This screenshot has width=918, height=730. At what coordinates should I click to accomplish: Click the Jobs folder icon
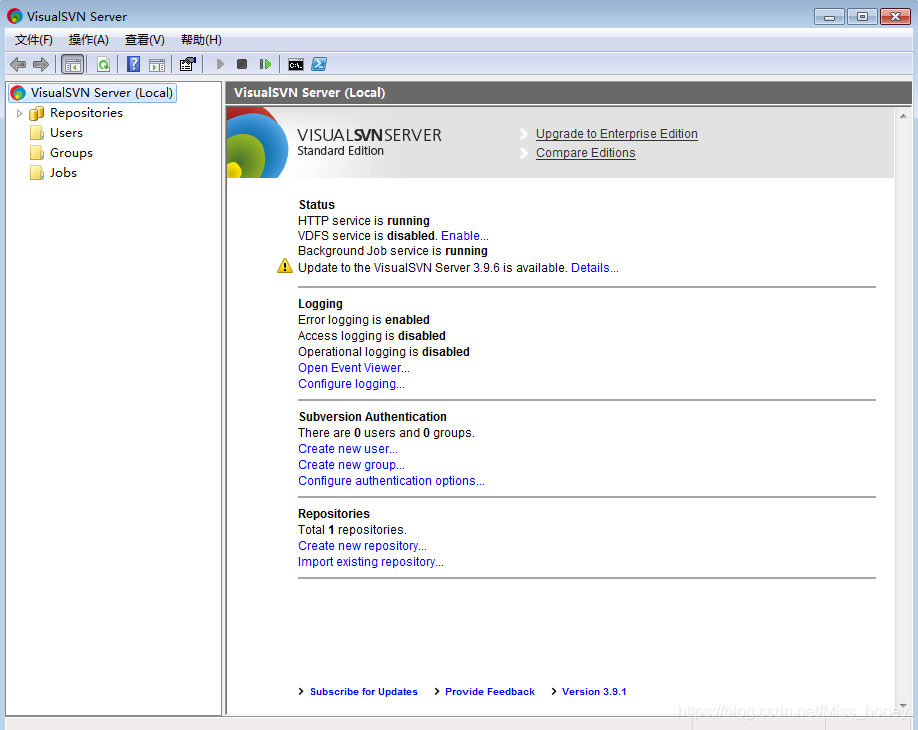[37, 173]
